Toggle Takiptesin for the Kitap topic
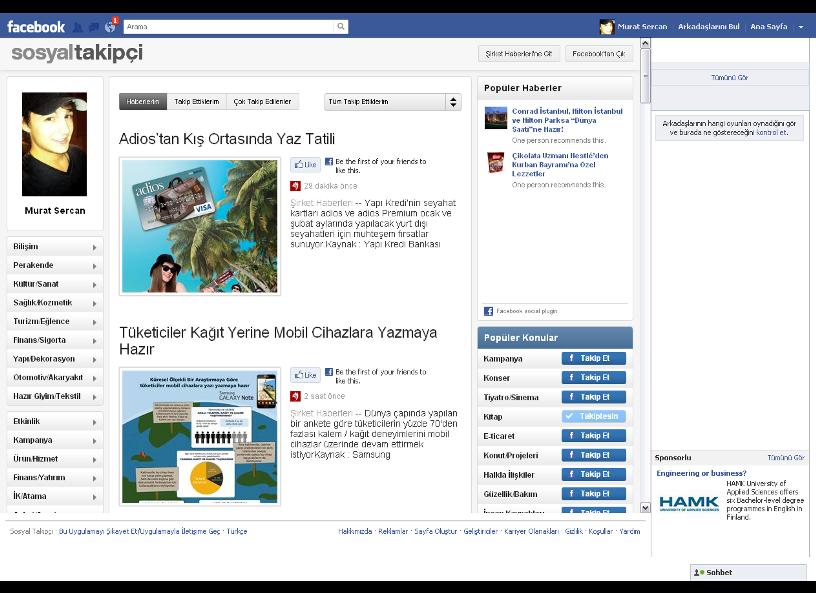 click(x=594, y=417)
